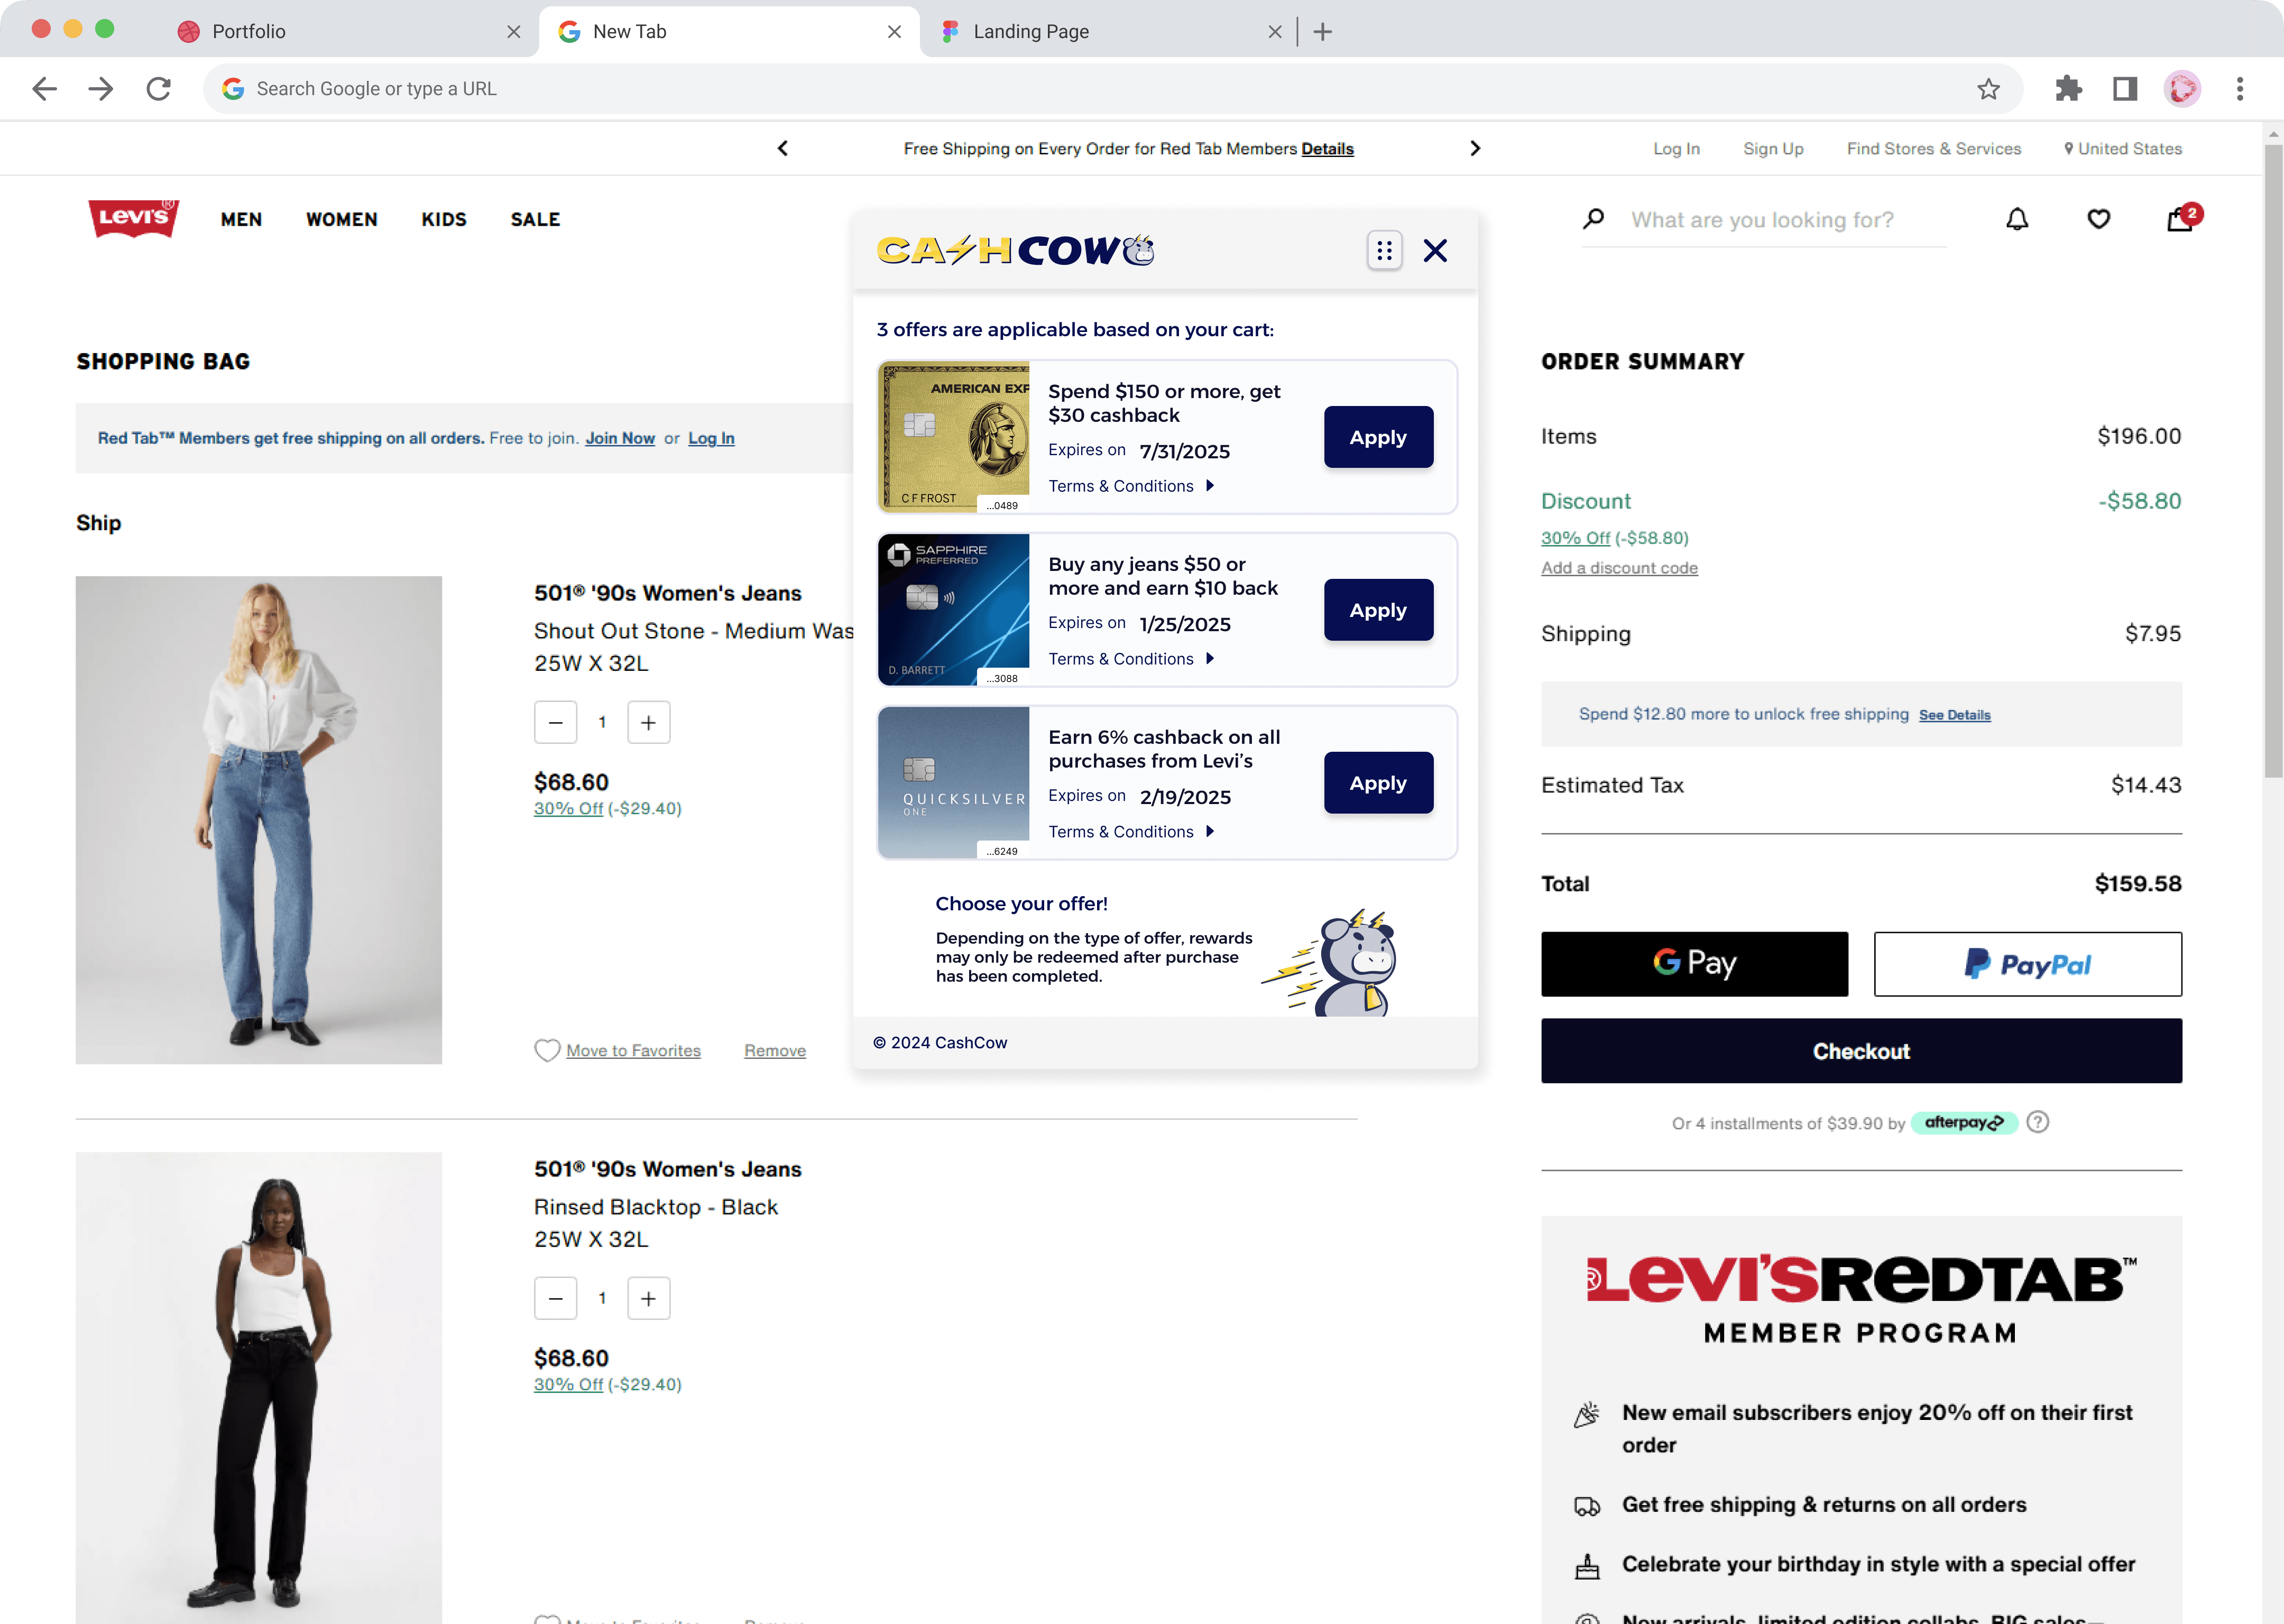Screen dimensions: 2284x1624
Task: Decrease quantity of Shout Out Stone jeans
Action: [x=556, y=722]
